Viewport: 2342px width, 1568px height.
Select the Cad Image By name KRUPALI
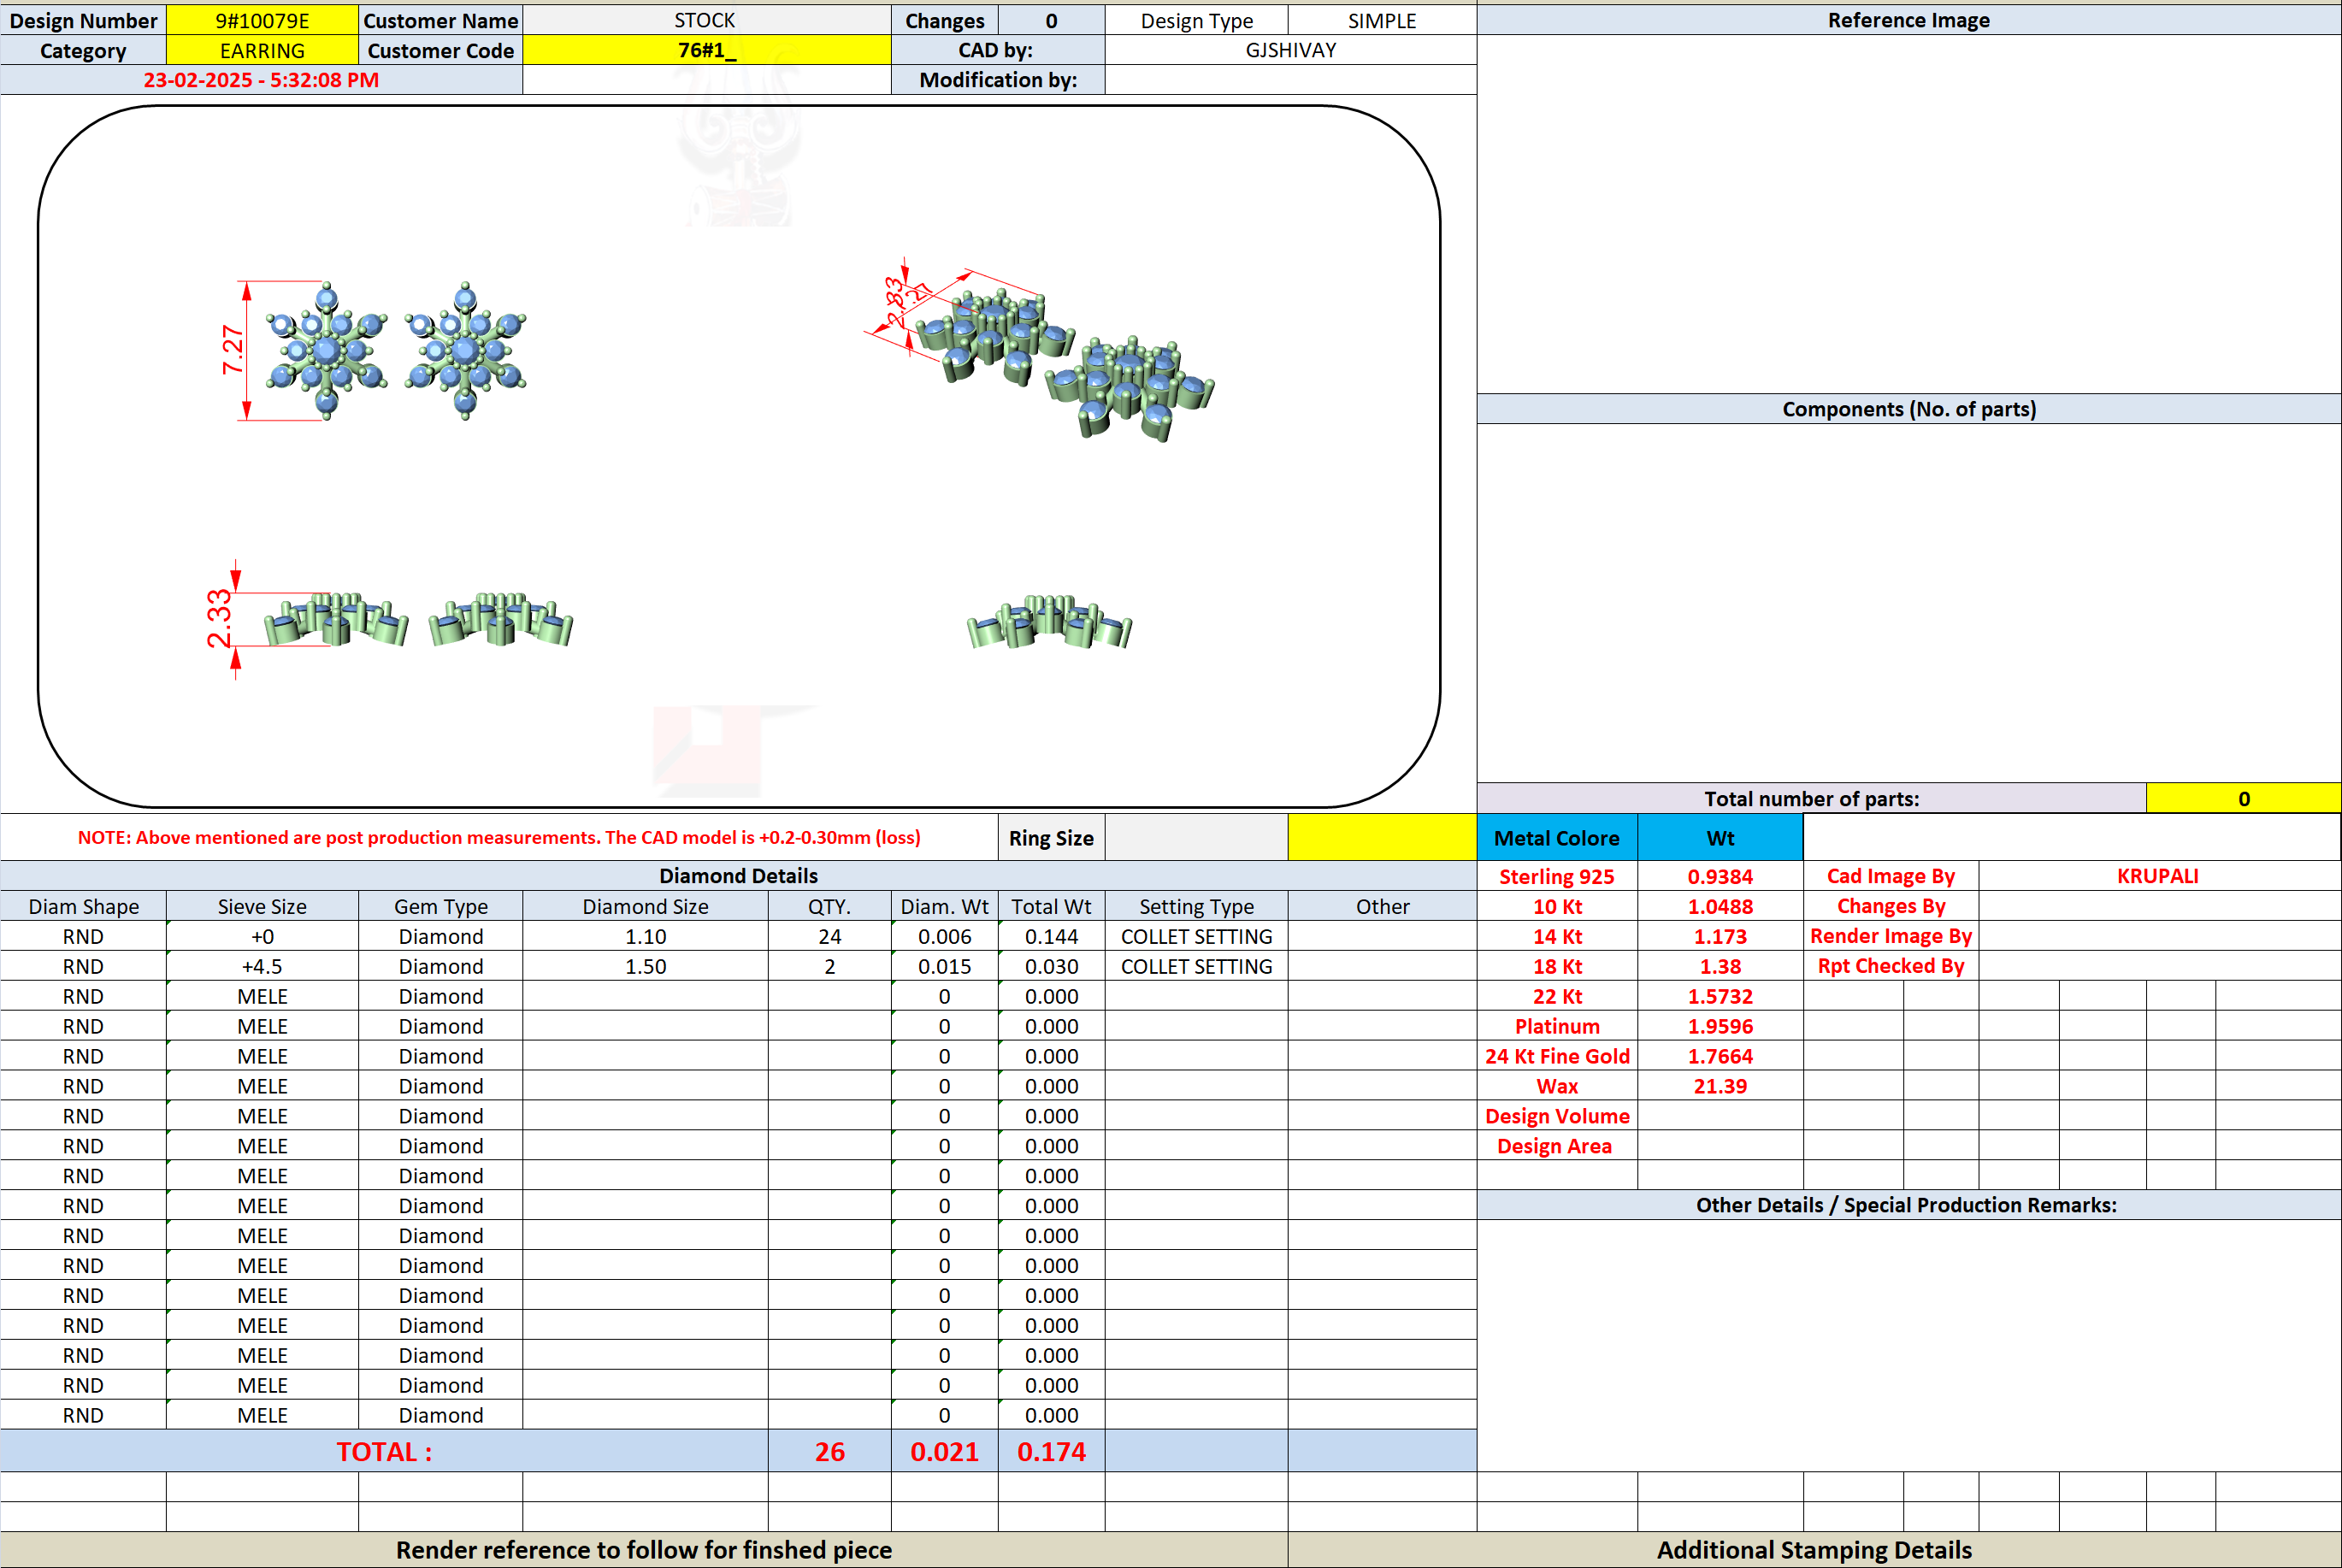(x=2158, y=876)
